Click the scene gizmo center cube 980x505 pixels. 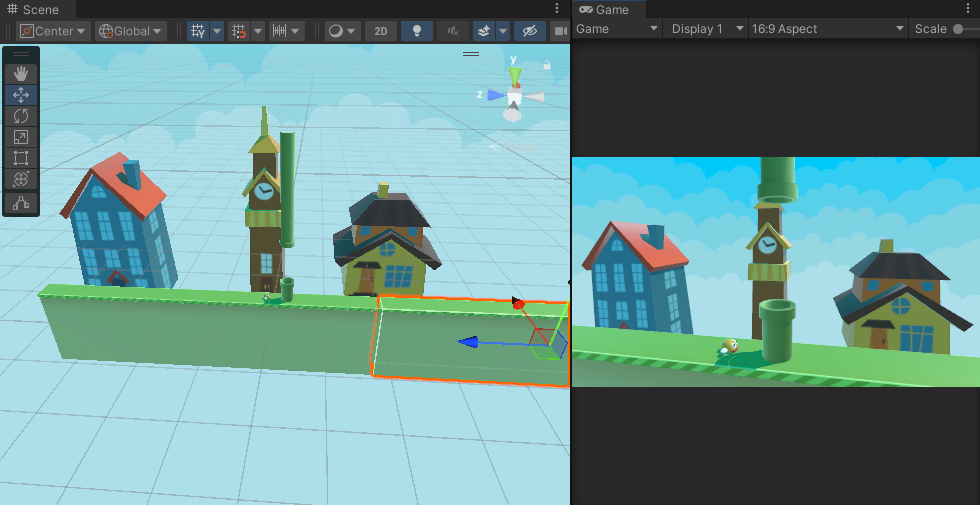click(x=514, y=96)
